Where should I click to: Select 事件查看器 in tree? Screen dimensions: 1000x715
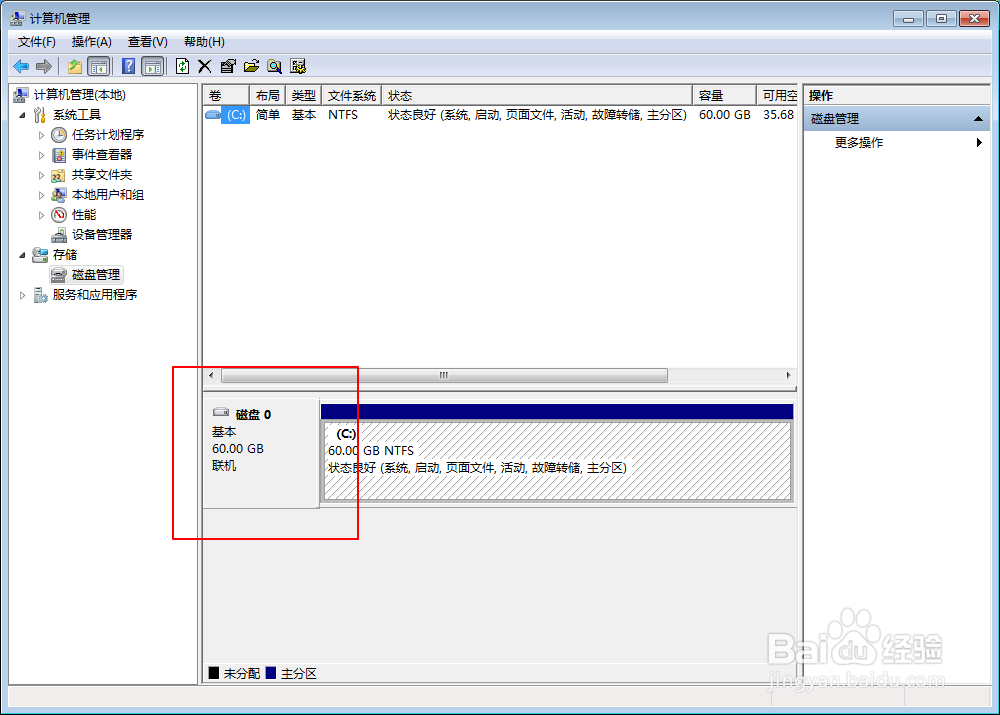[102, 154]
